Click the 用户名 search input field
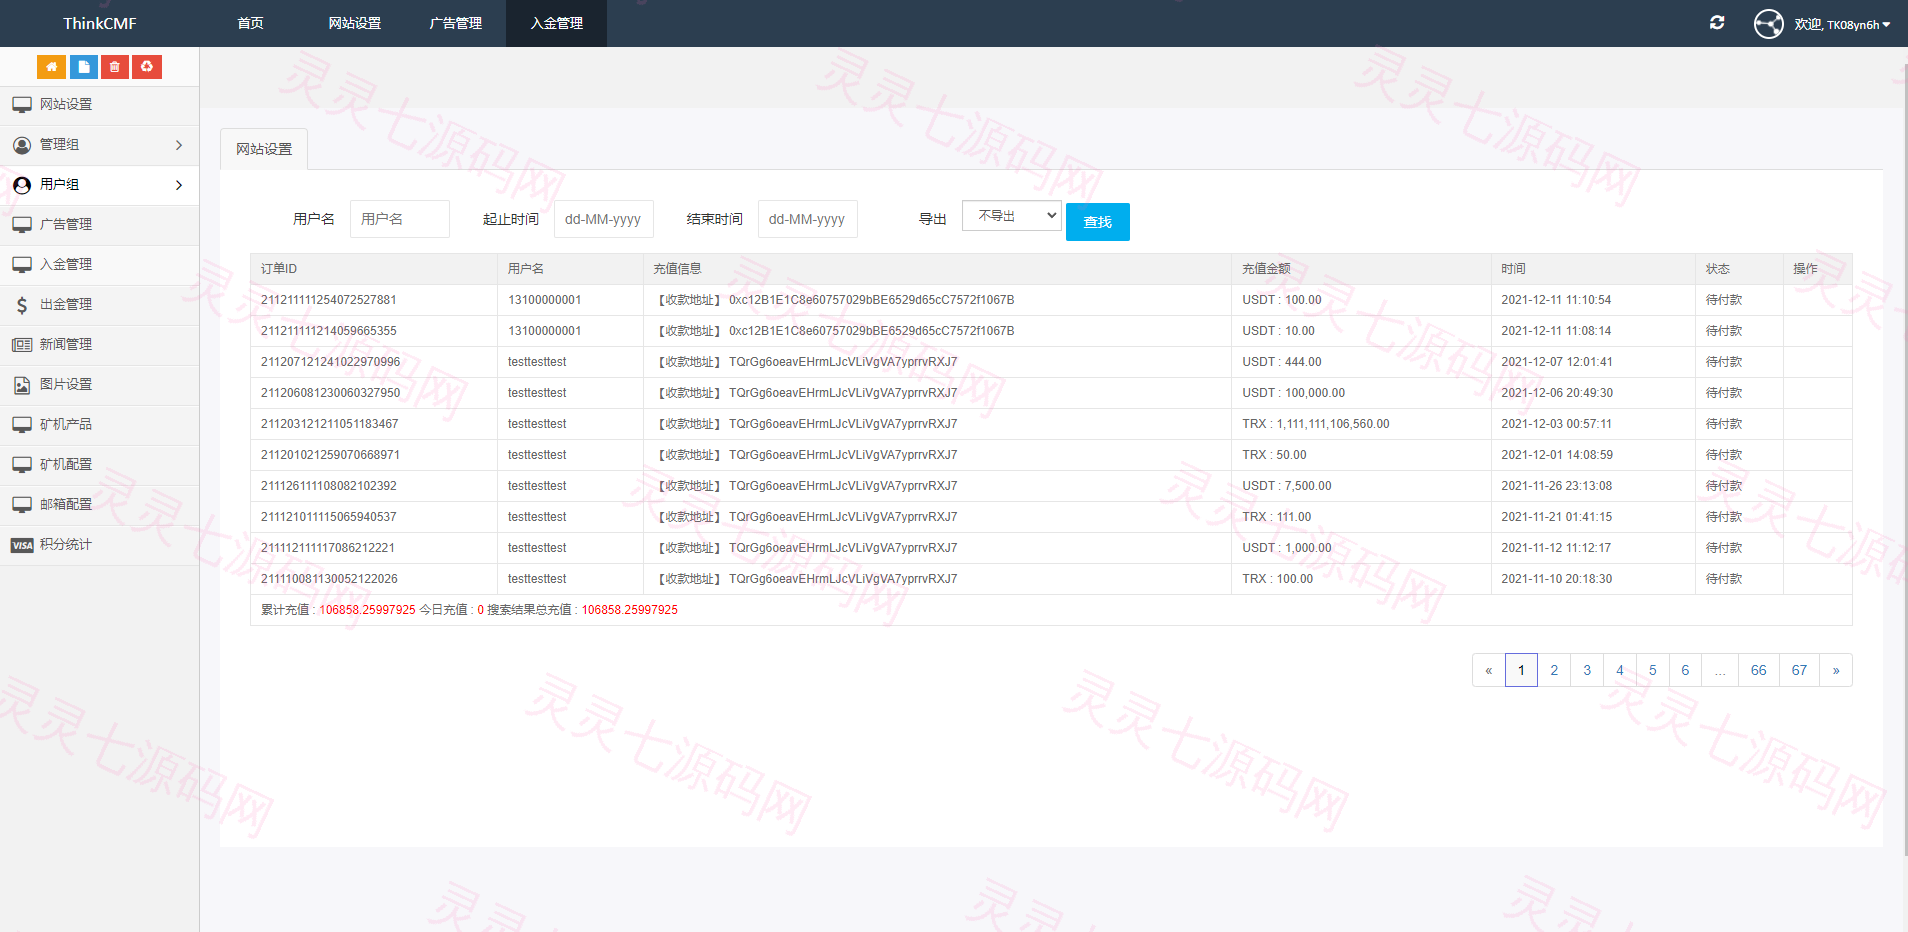1908x932 pixels. point(400,219)
